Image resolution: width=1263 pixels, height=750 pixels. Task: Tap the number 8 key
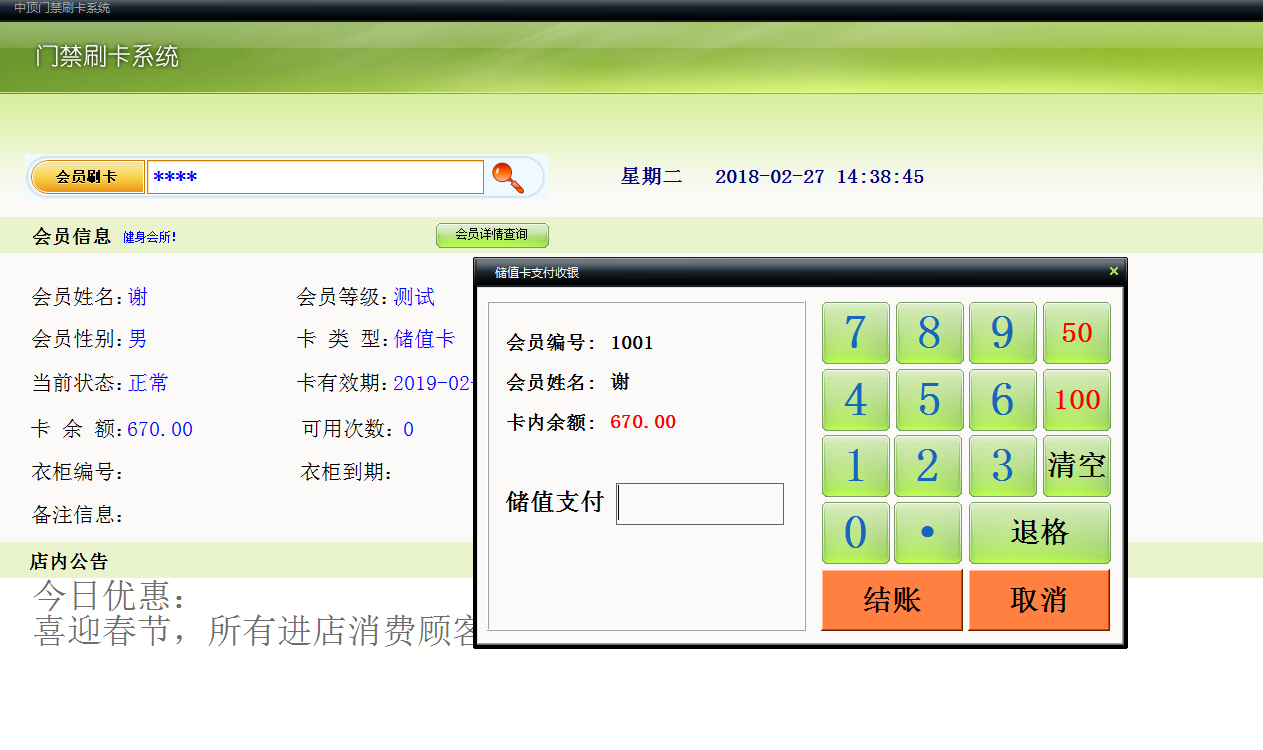pos(929,333)
